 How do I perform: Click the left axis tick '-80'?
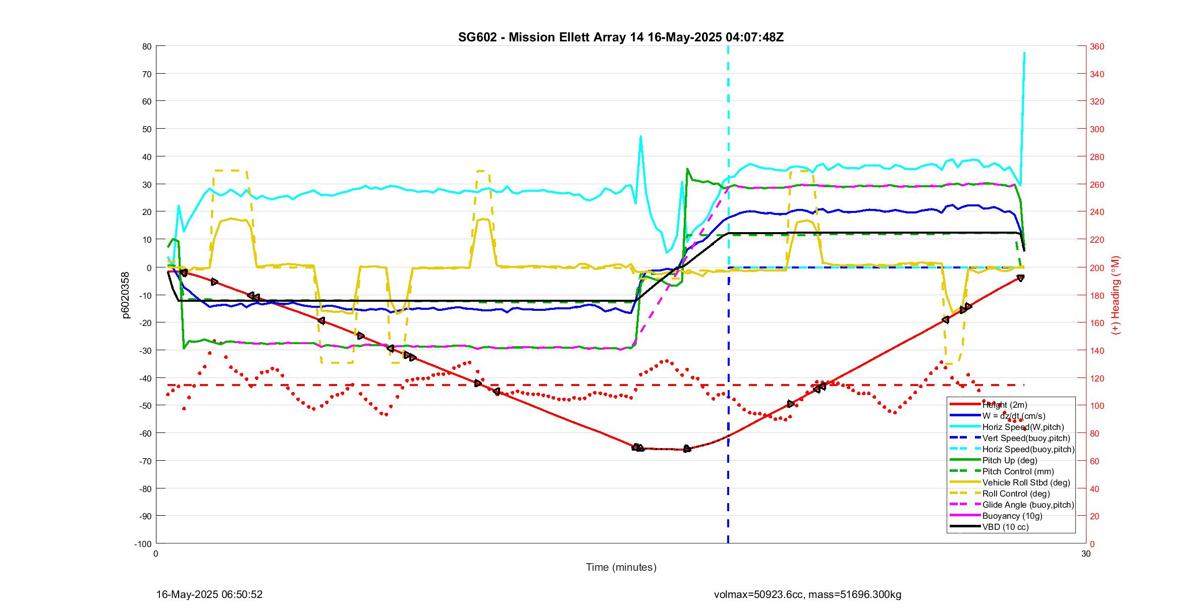[144, 488]
